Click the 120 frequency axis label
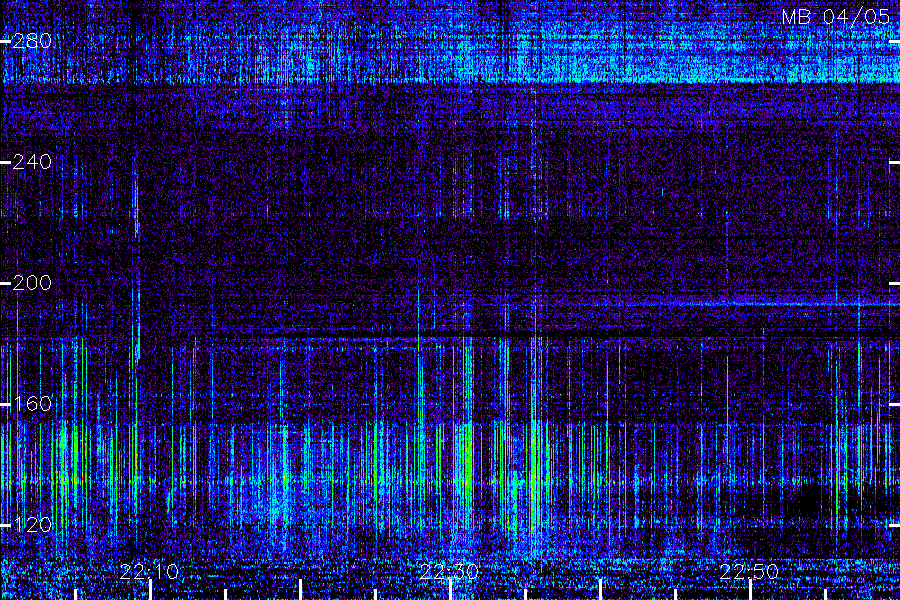This screenshot has width=900, height=600. click(32, 525)
